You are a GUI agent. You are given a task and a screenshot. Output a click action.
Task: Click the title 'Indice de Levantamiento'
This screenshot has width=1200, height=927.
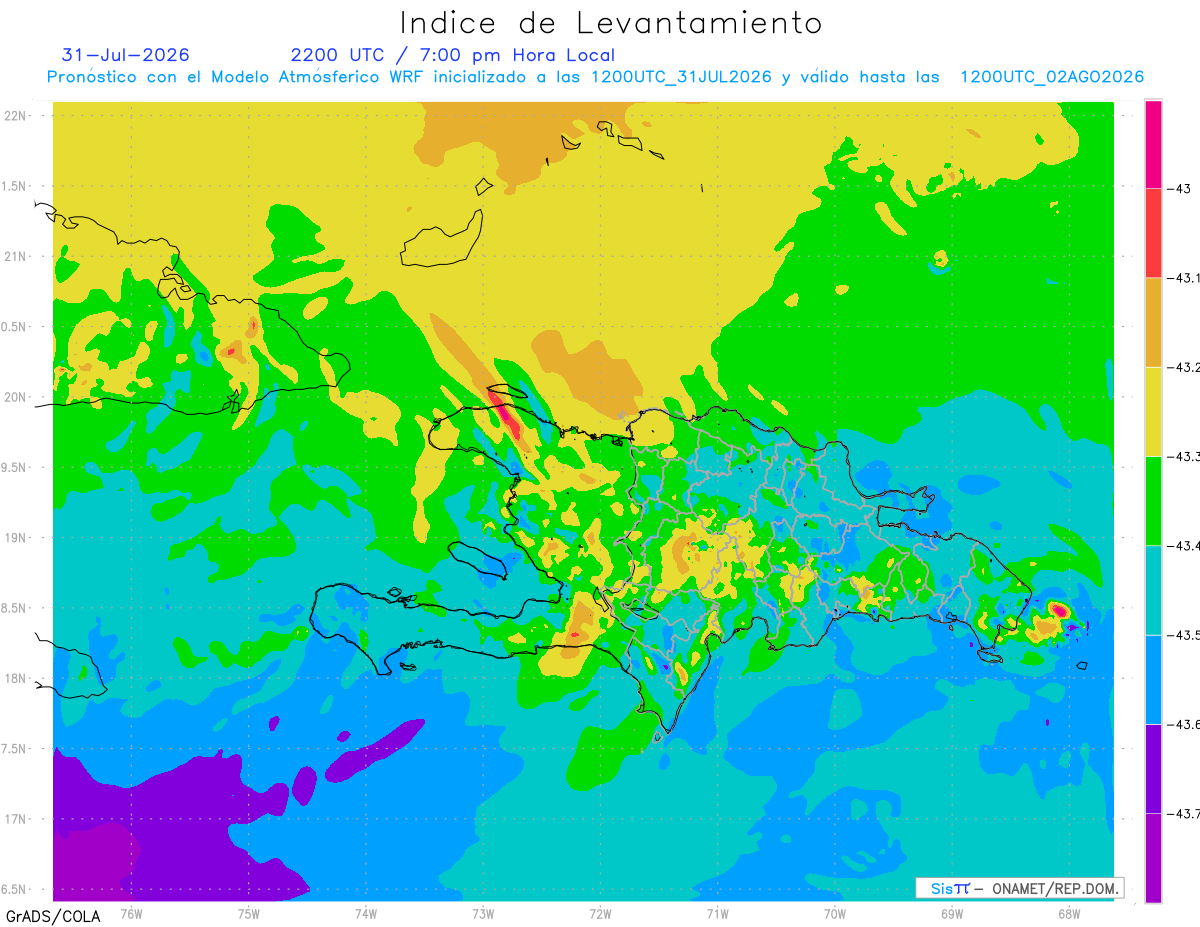(x=611, y=23)
